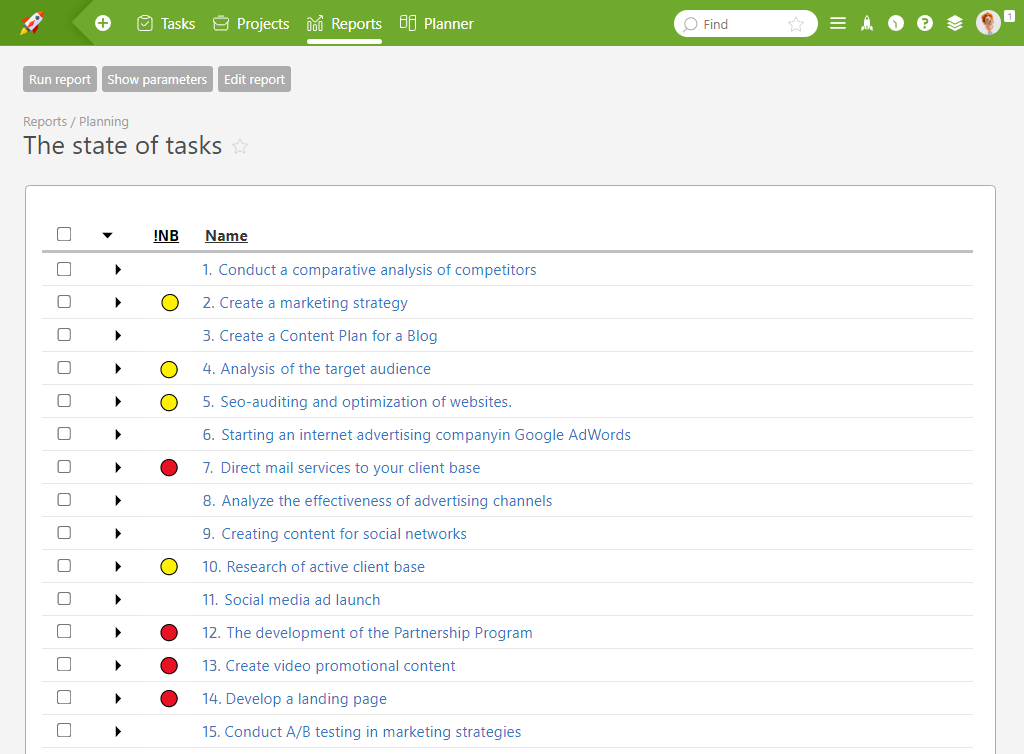The width and height of the screenshot is (1024, 754).
Task: Click the rocket launch icon near search
Action: point(867,24)
